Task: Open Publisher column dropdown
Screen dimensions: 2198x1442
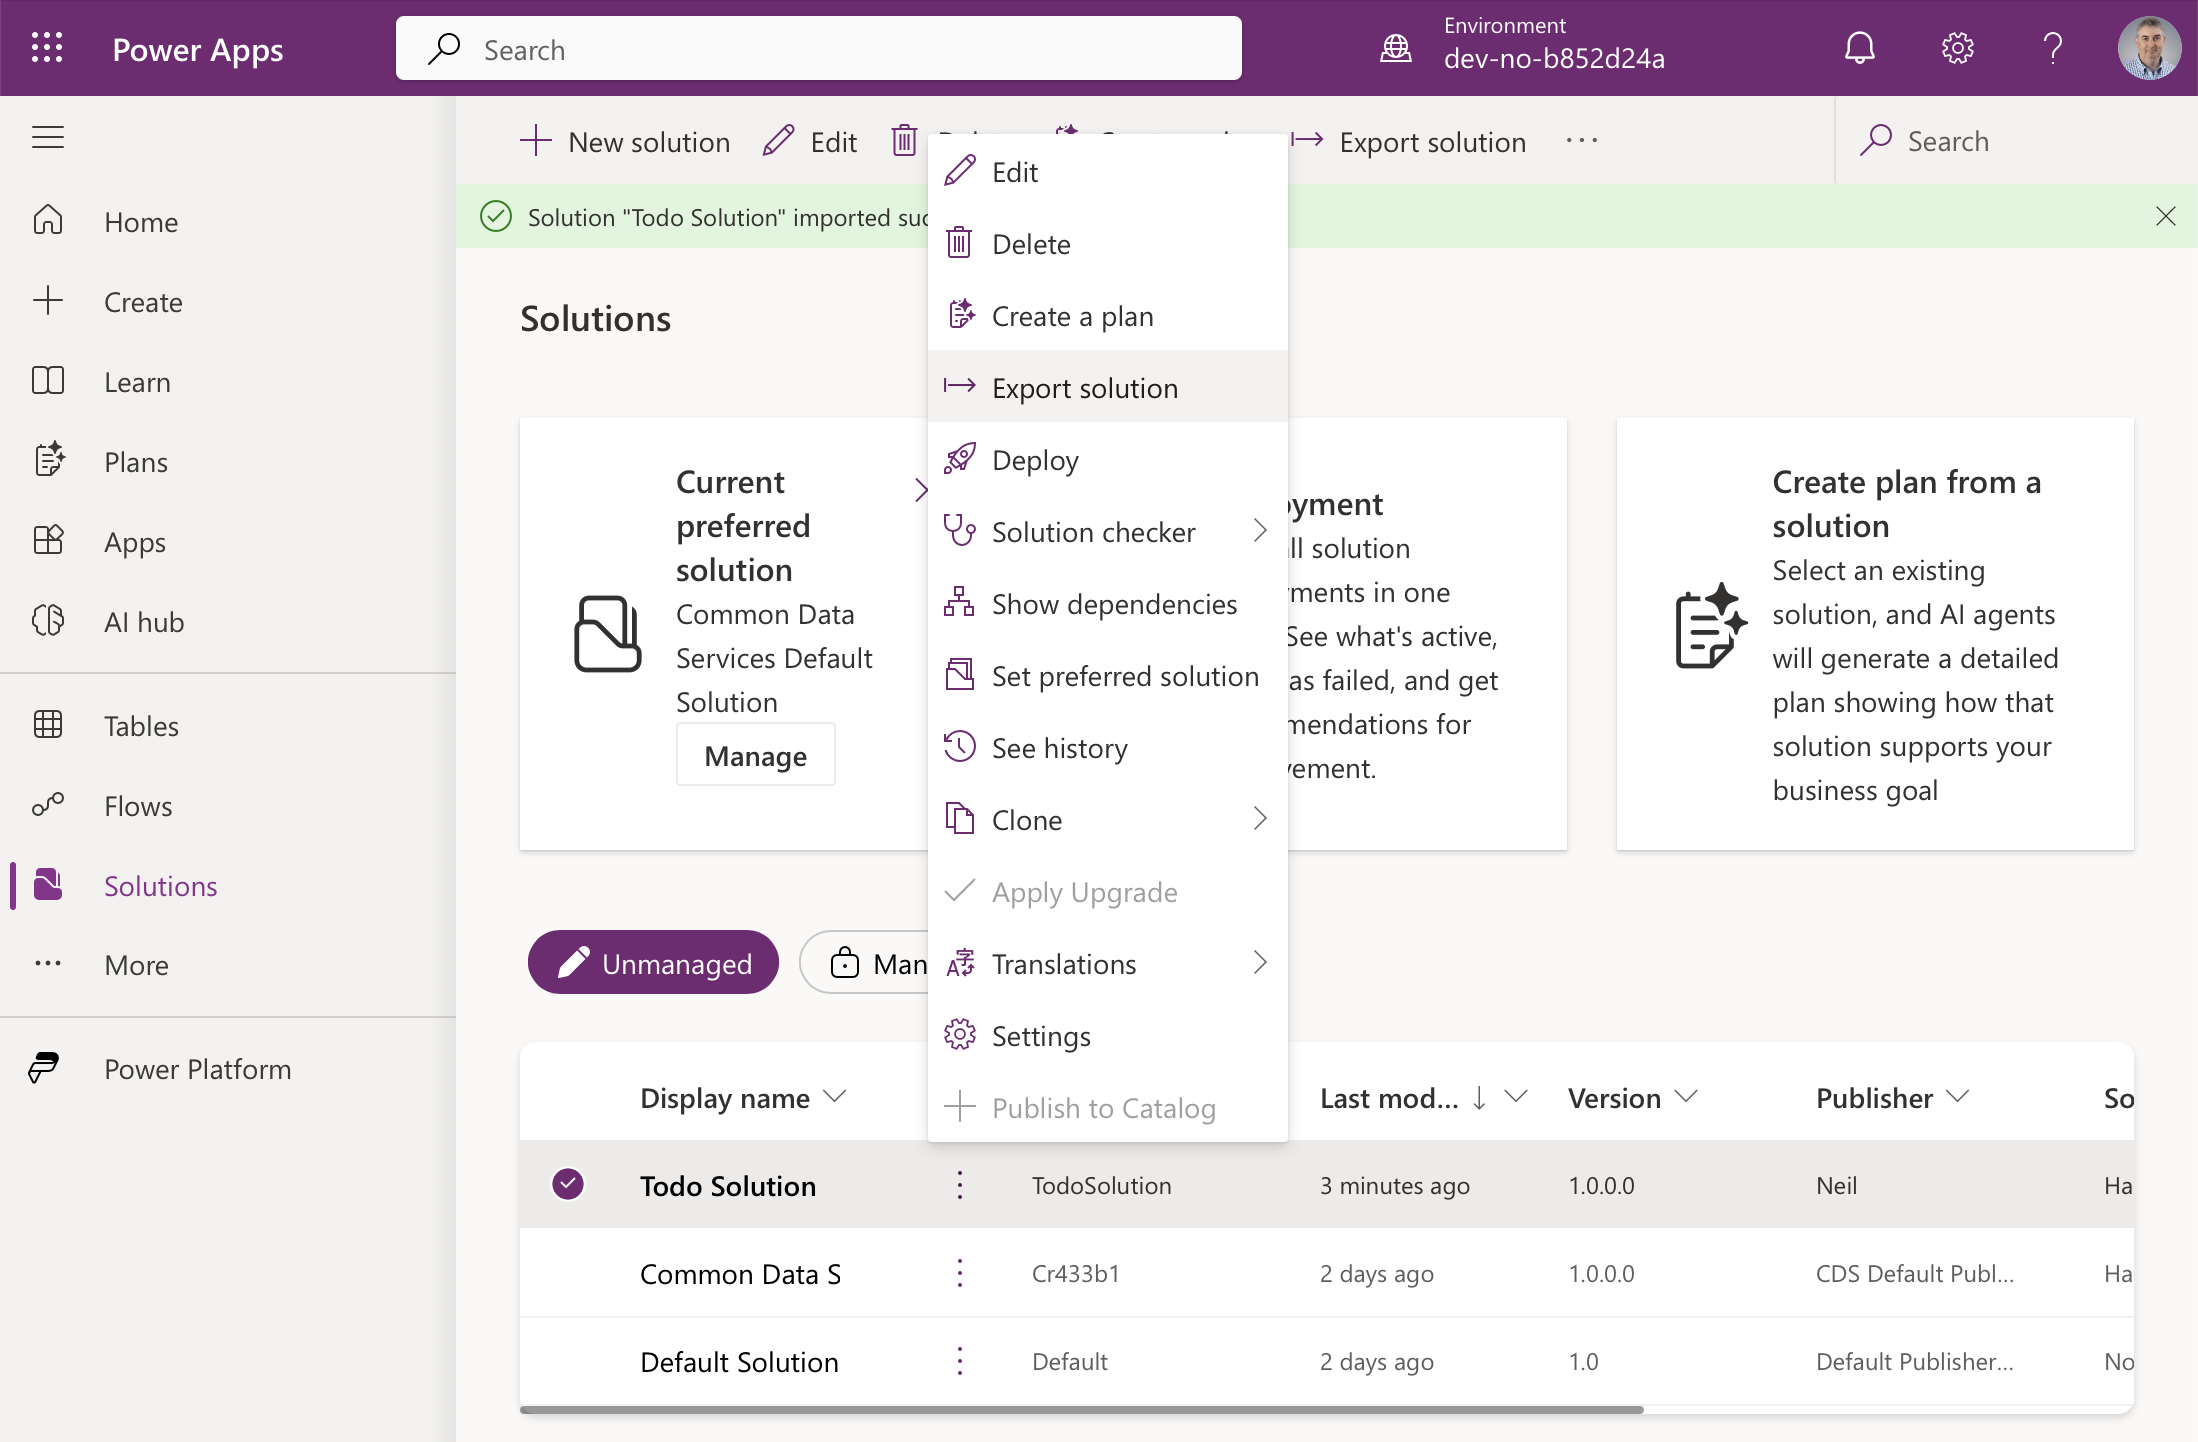Action: (x=1958, y=1097)
